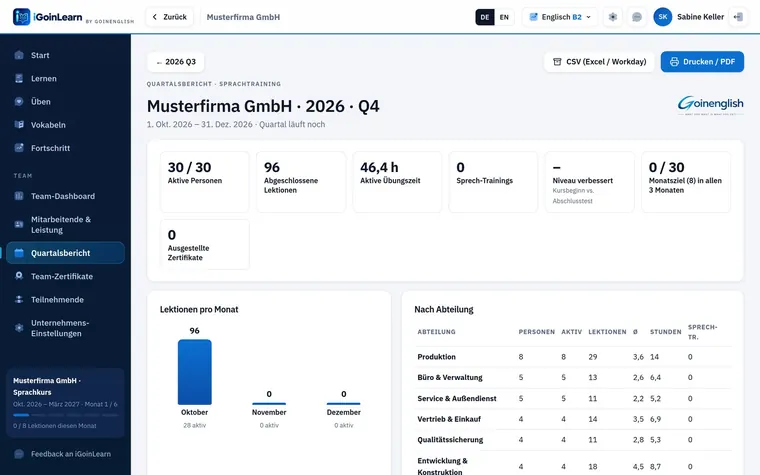Click the Vertrieb & Einkauf row
Viewport: 760px width, 475px height.
pos(573,419)
